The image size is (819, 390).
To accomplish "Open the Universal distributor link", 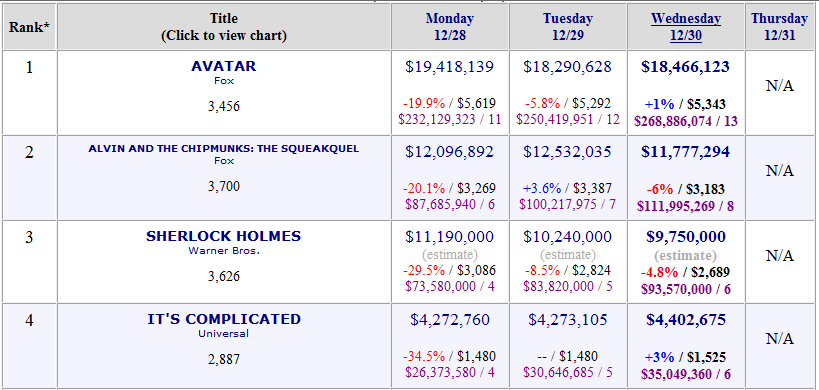I will point(224,333).
